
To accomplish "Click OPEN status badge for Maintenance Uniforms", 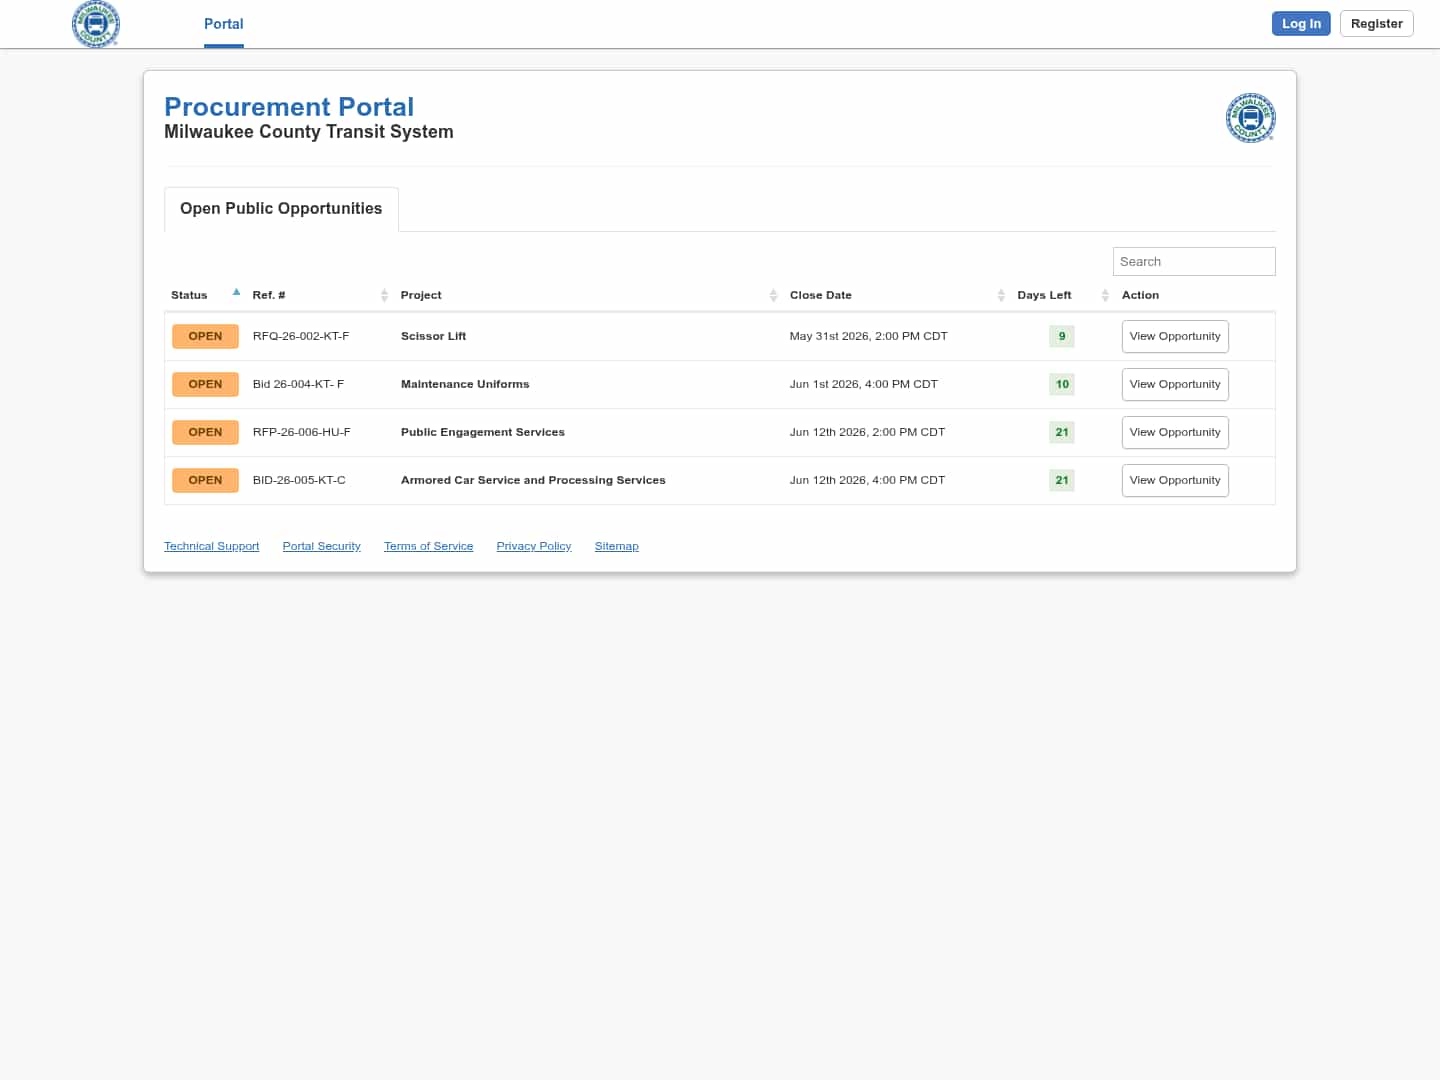I will [205, 384].
